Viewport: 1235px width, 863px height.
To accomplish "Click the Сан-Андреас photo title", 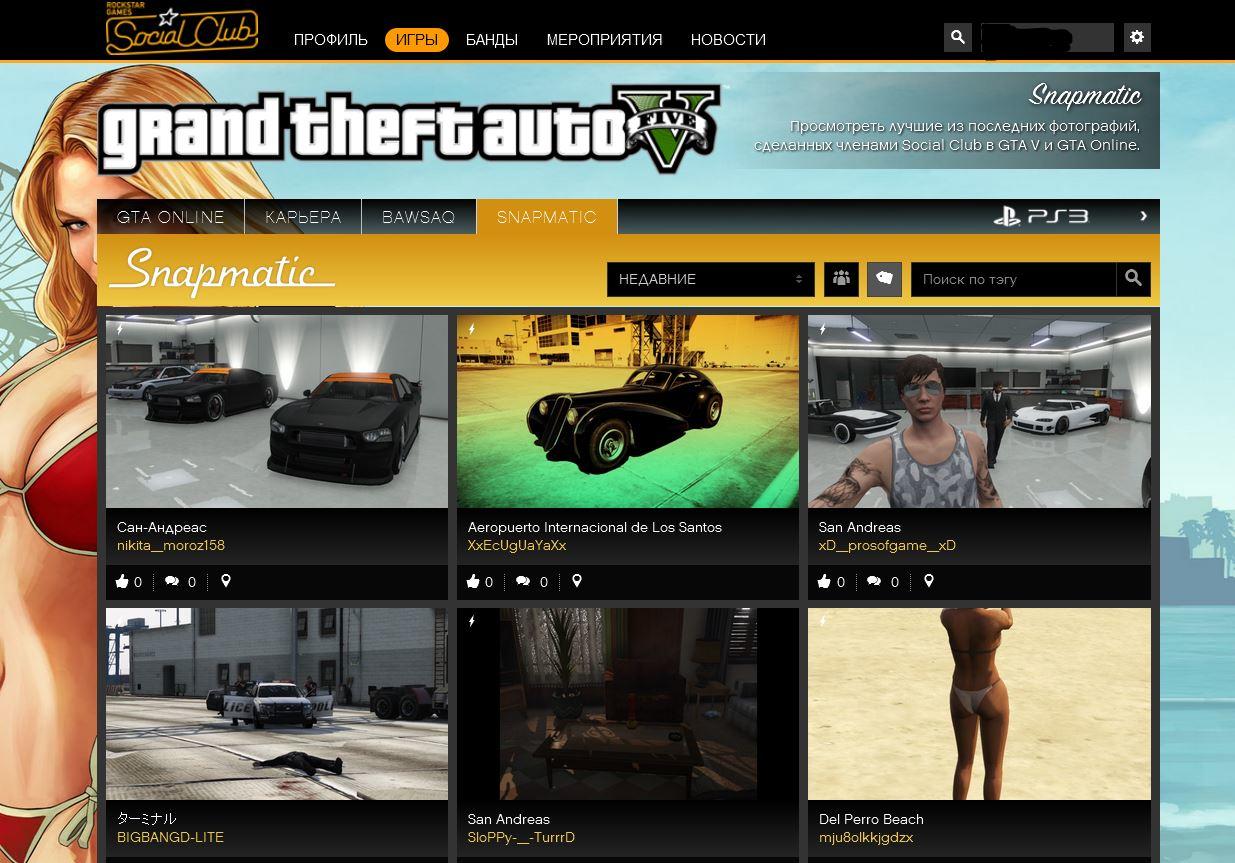I will 162,527.
